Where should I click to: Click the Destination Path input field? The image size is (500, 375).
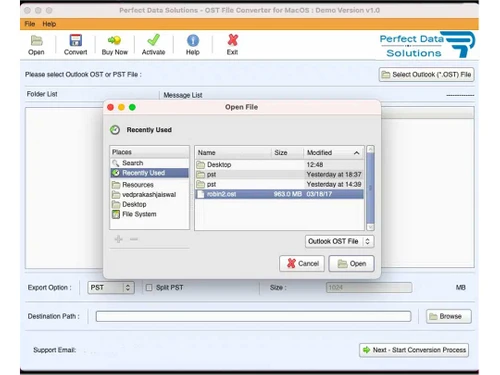tap(253, 316)
